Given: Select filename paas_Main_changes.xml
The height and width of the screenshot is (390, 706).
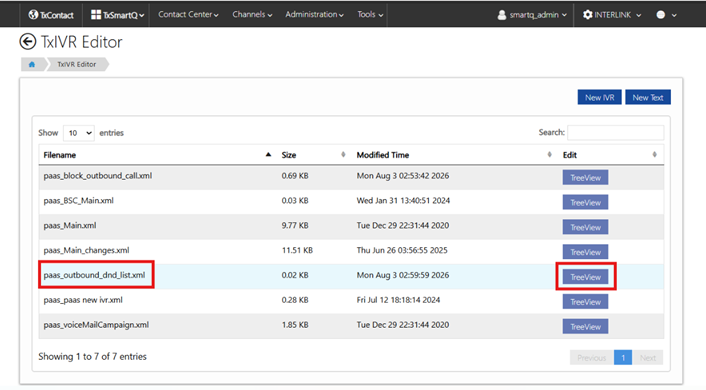Looking at the screenshot, I should point(86,250).
